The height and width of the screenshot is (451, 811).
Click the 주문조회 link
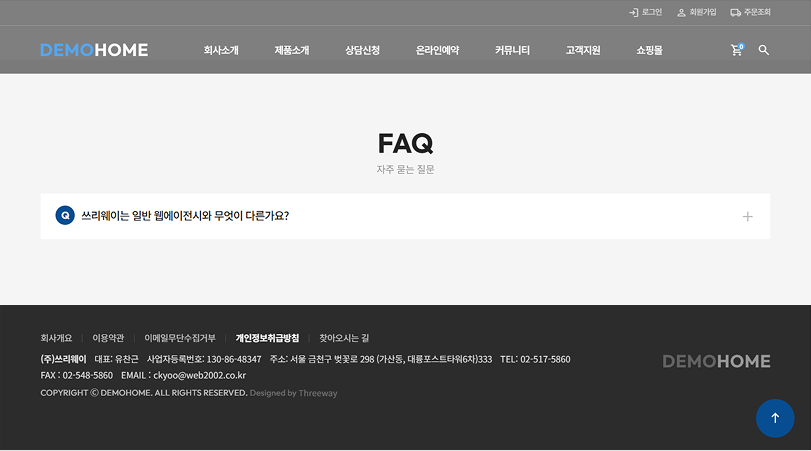coord(757,12)
